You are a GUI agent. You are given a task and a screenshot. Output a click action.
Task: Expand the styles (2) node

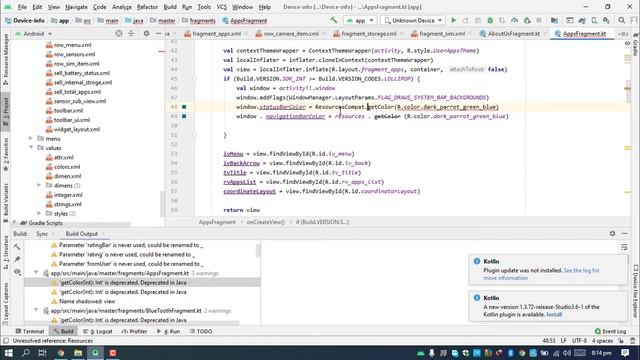point(39,213)
